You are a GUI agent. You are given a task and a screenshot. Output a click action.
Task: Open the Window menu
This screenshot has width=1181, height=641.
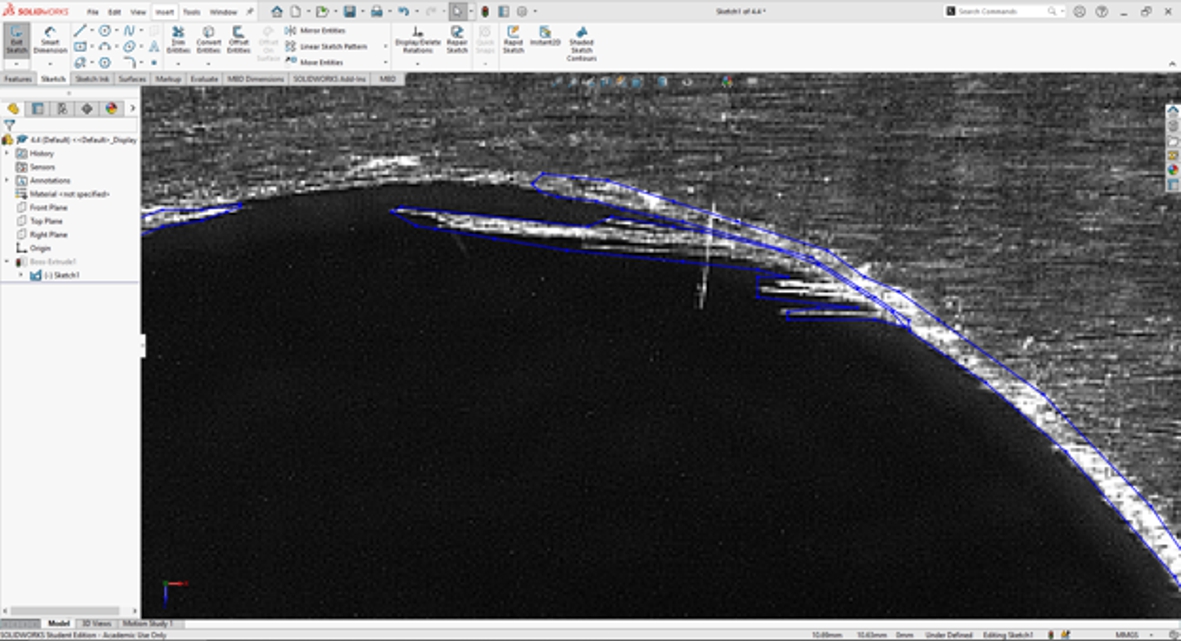223,12
